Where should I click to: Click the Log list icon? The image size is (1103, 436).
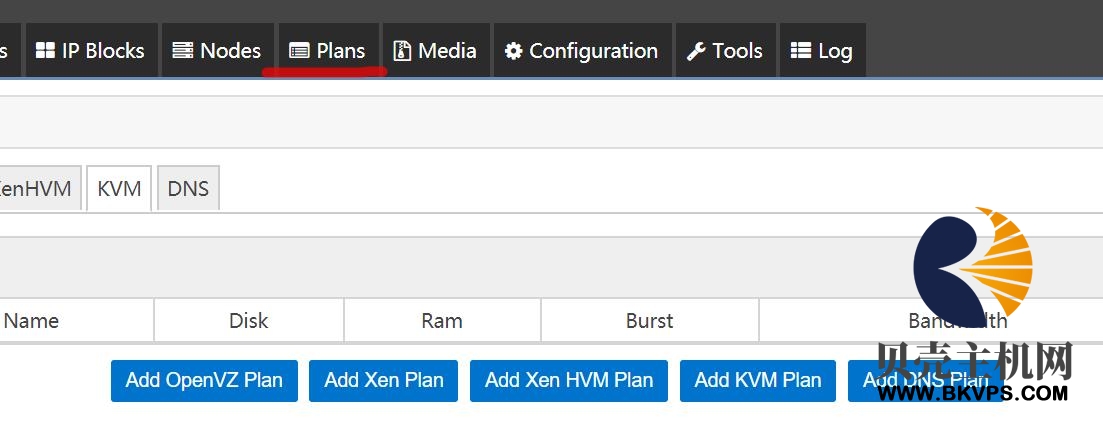click(801, 51)
